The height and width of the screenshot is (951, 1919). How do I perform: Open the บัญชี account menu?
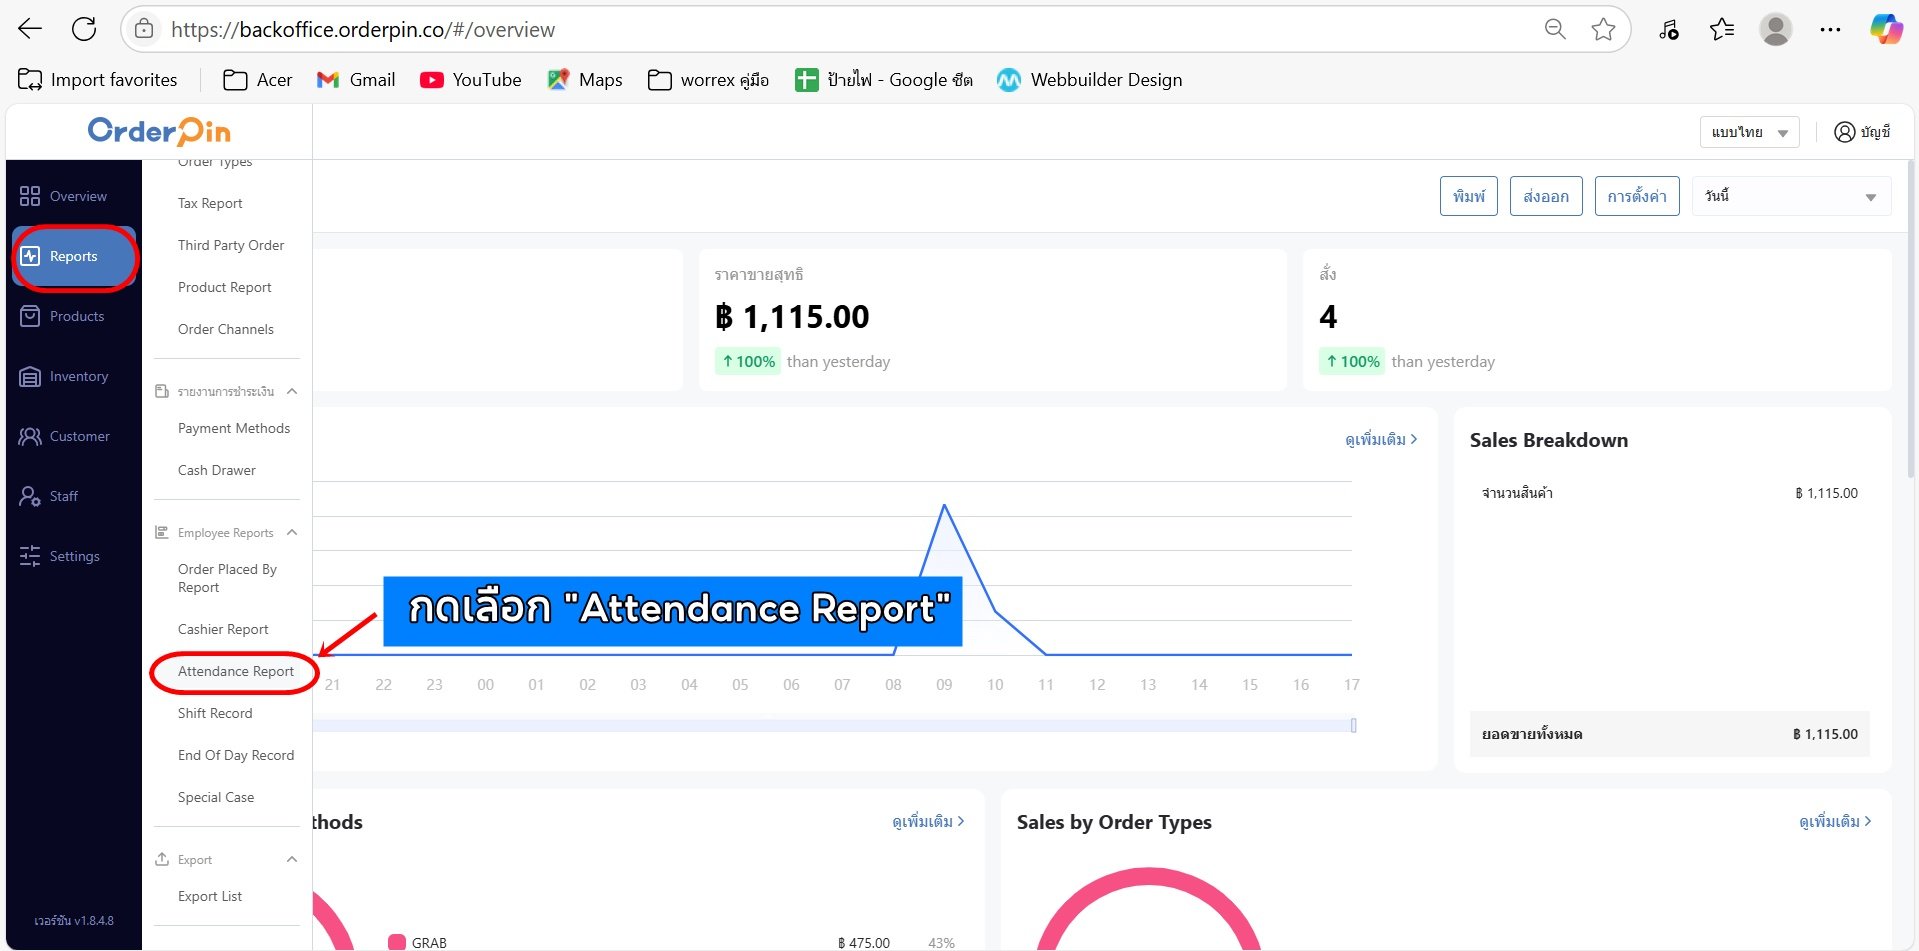tap(1862, 132)
